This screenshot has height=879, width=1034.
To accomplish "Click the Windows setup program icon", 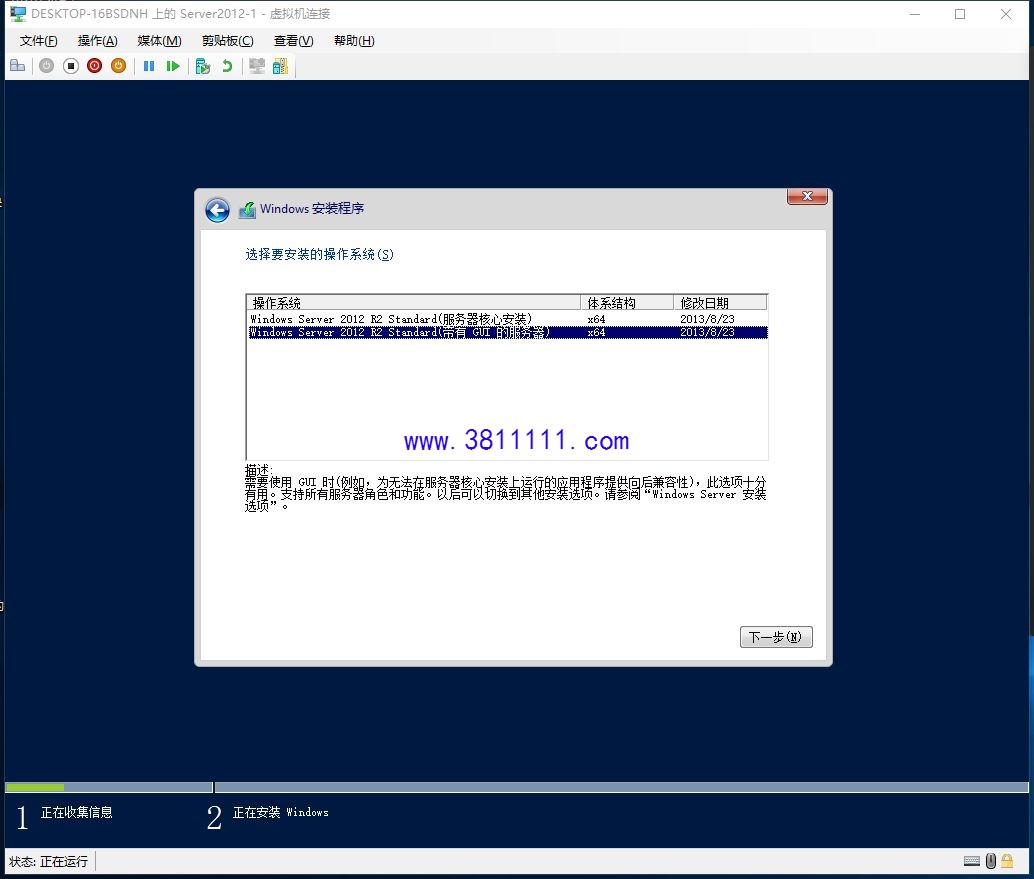I will click(247, 210).
